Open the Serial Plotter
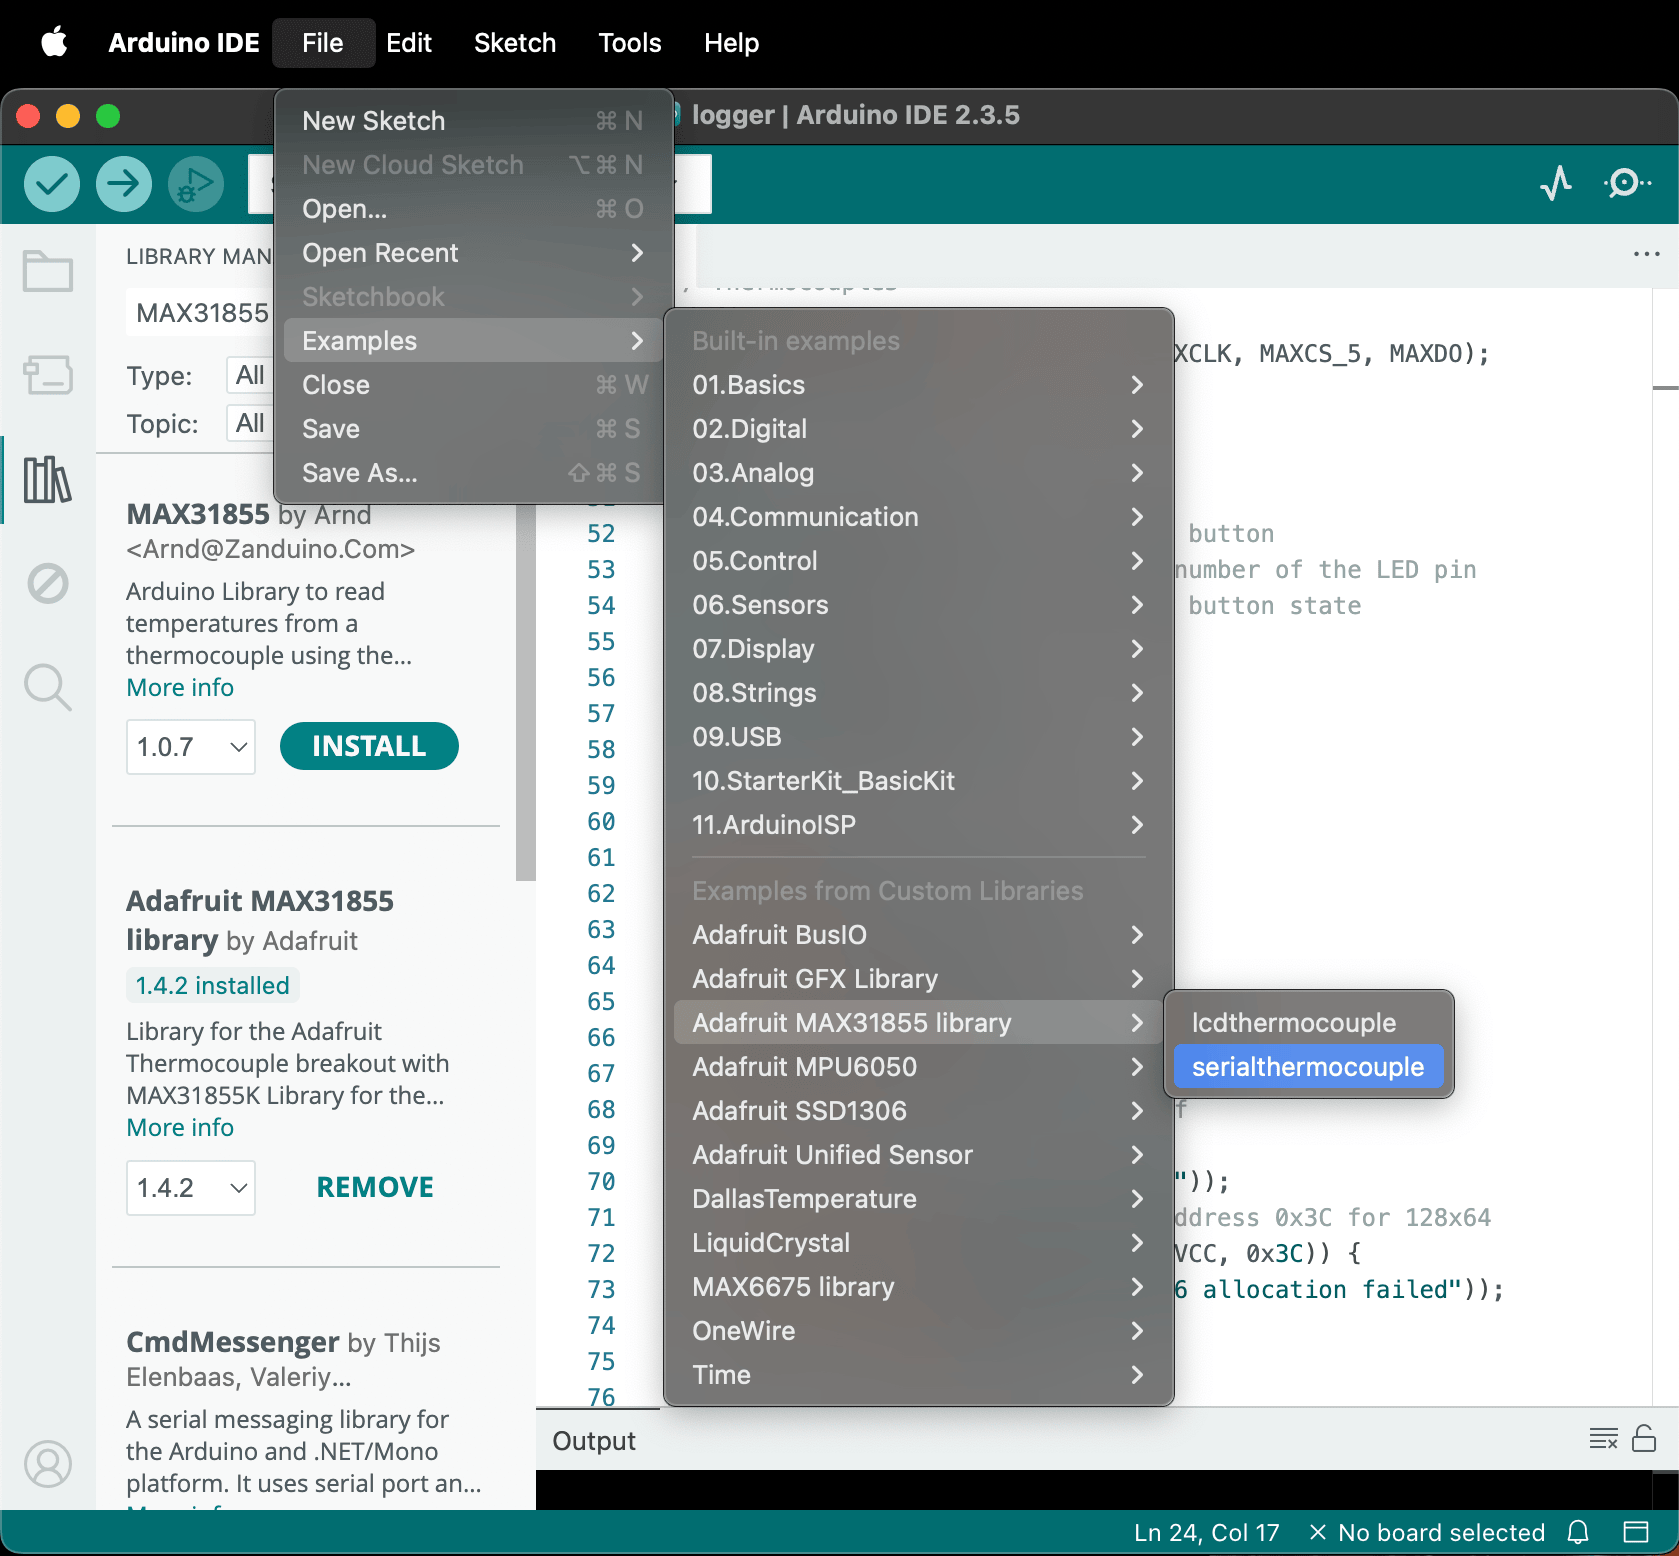Viewport: 1679px width, 1556px height. (x=1556, y=183)
